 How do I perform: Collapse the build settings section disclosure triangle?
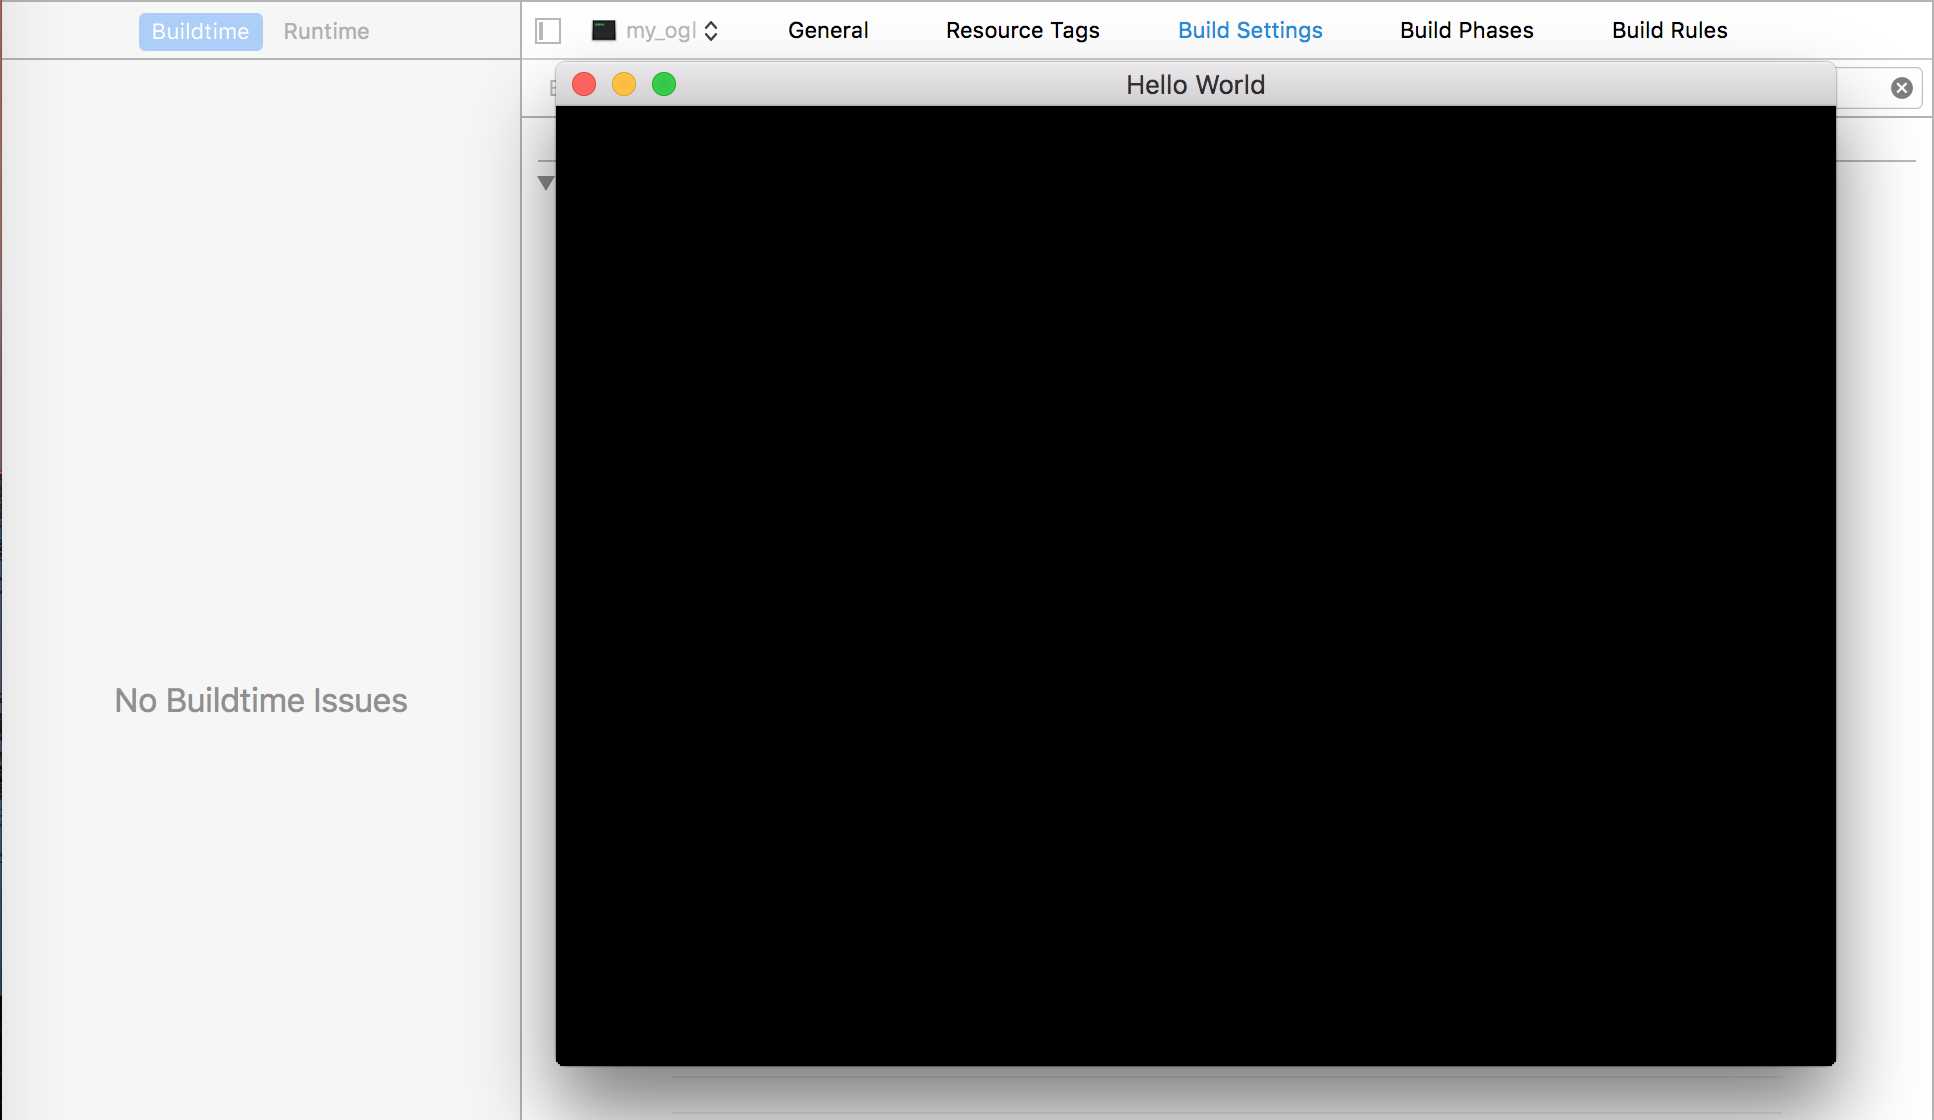(x=545, y=183)
